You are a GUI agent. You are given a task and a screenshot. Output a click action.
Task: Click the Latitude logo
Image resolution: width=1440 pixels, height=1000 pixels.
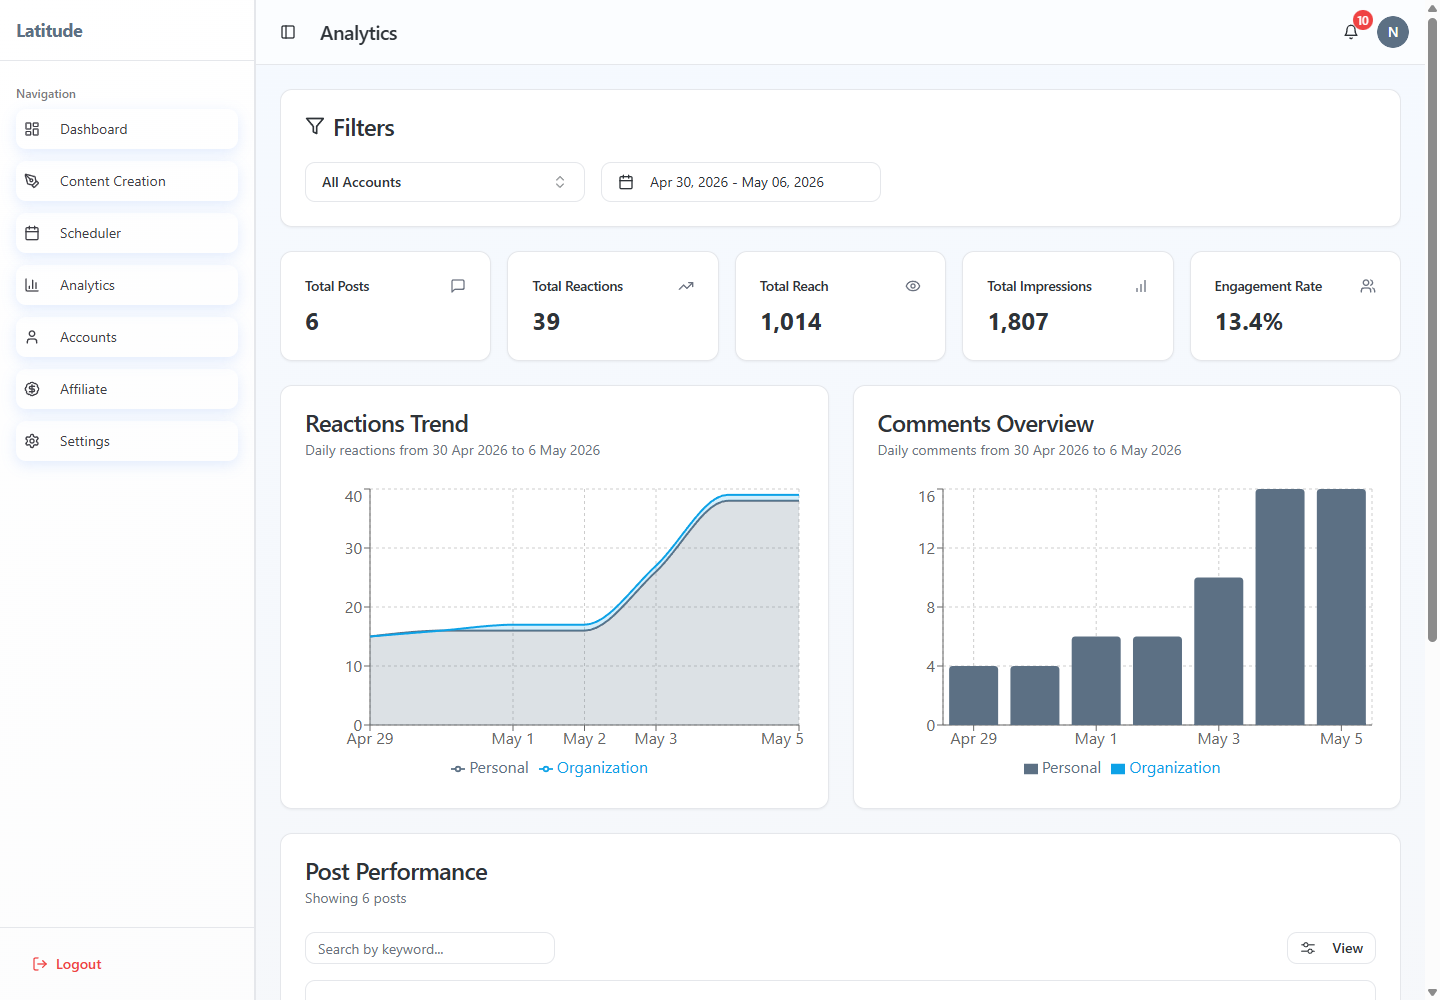49,30
